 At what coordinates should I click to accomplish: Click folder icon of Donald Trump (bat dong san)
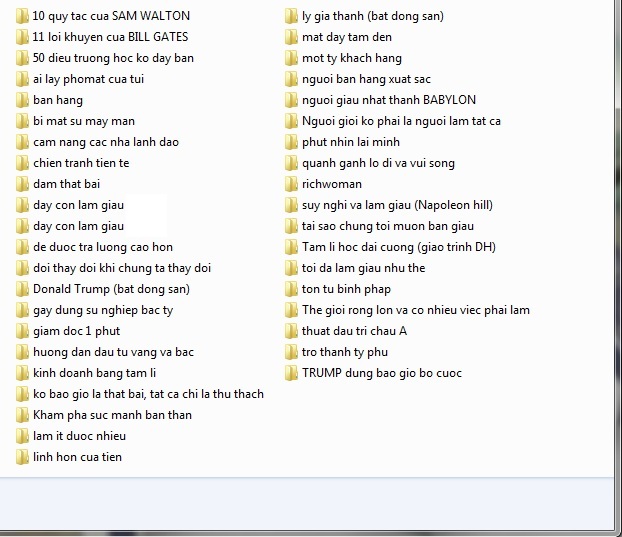pyautogui.click(x=22, y=289)
